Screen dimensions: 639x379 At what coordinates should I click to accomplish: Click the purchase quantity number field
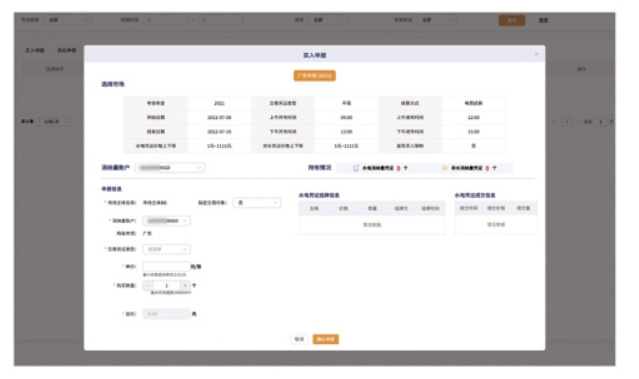167,286
